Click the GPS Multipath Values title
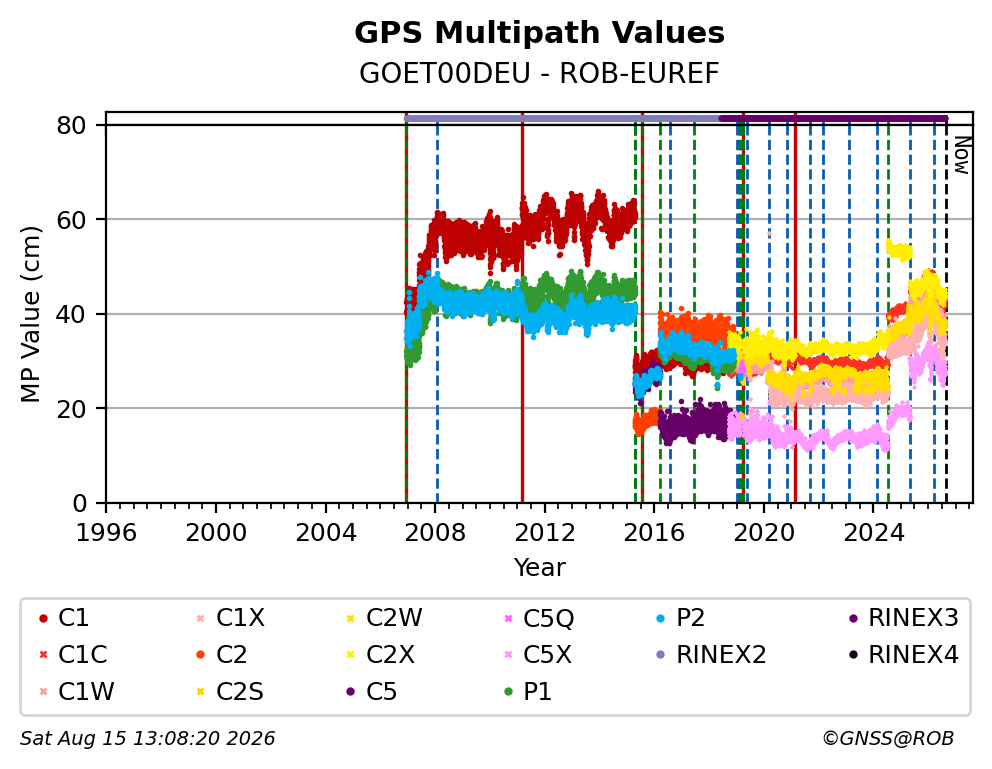Screen dimensions: 992x769 click(x=539, y=32)
